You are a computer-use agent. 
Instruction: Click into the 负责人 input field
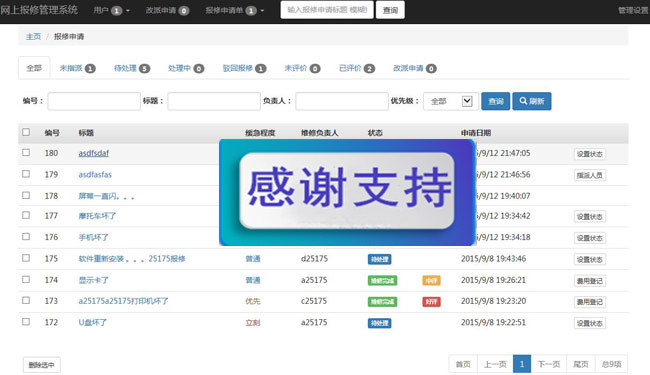(x=342, y=101)
